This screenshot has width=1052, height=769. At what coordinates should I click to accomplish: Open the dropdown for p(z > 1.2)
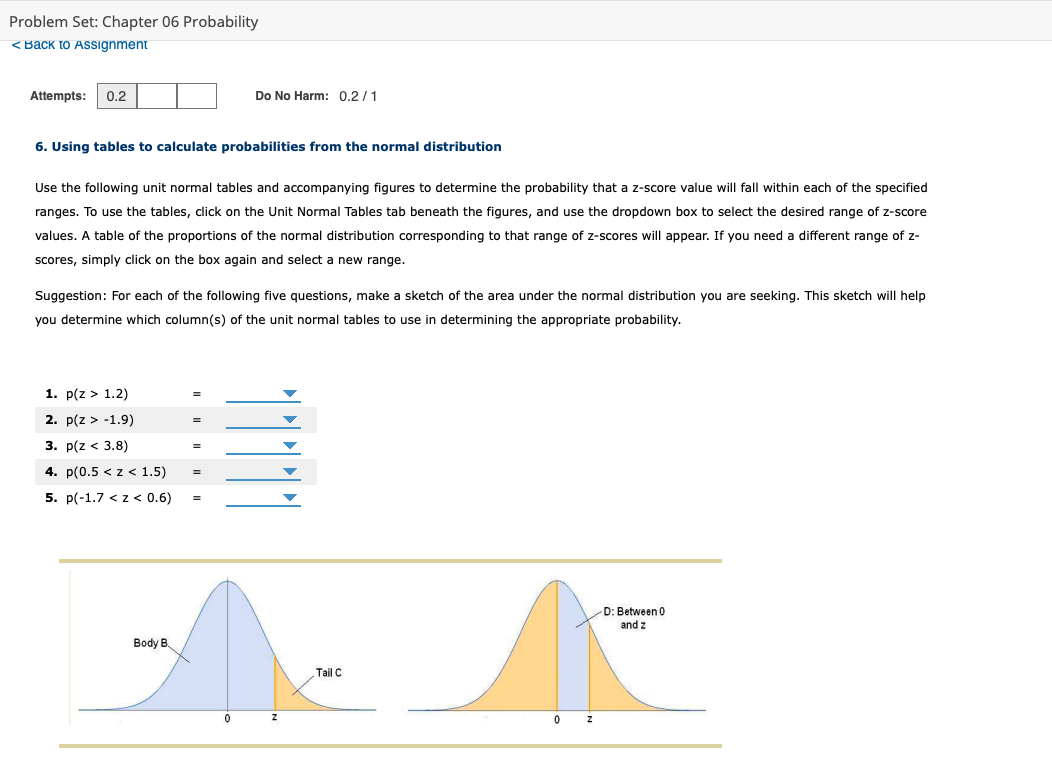[x=288, y=394]
